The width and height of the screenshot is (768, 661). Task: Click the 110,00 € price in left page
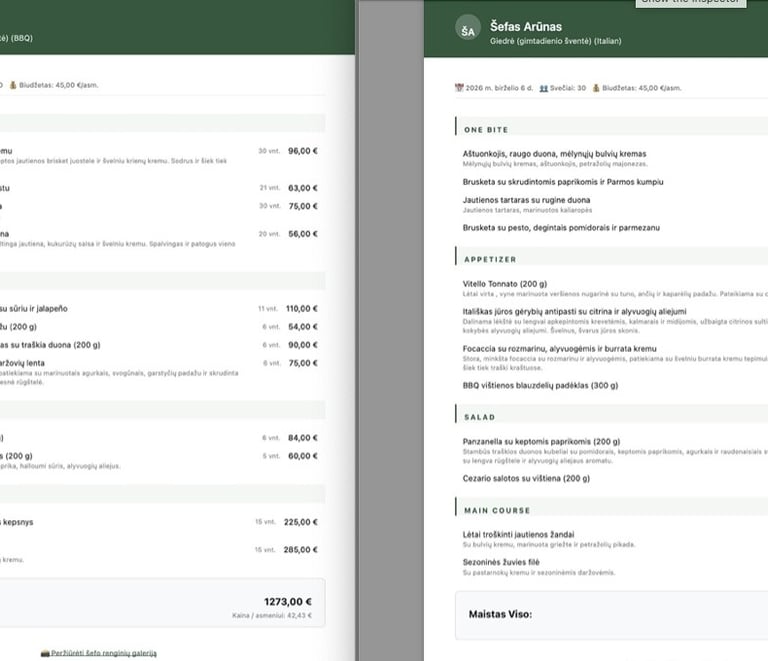(302, 309)
